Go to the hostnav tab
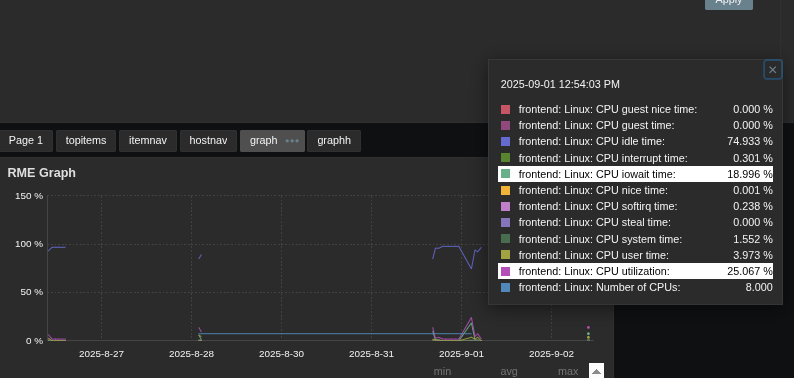 tap(208, 141)
